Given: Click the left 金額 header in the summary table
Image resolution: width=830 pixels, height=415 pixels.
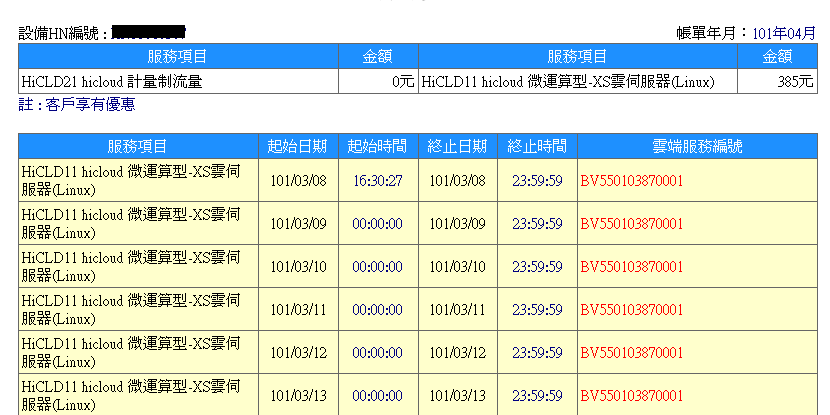Looking at the screenshot, I should 378,56.
